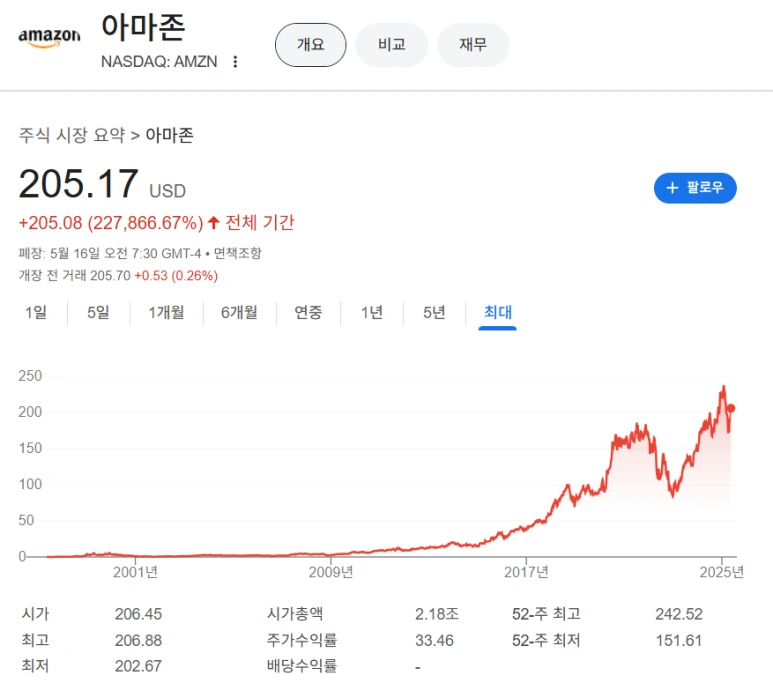Image resolution: width=773 pixels, height=683 pixels.
Task: Click the 200 y-axis label on the chart
Action: (x=30, y=412)
